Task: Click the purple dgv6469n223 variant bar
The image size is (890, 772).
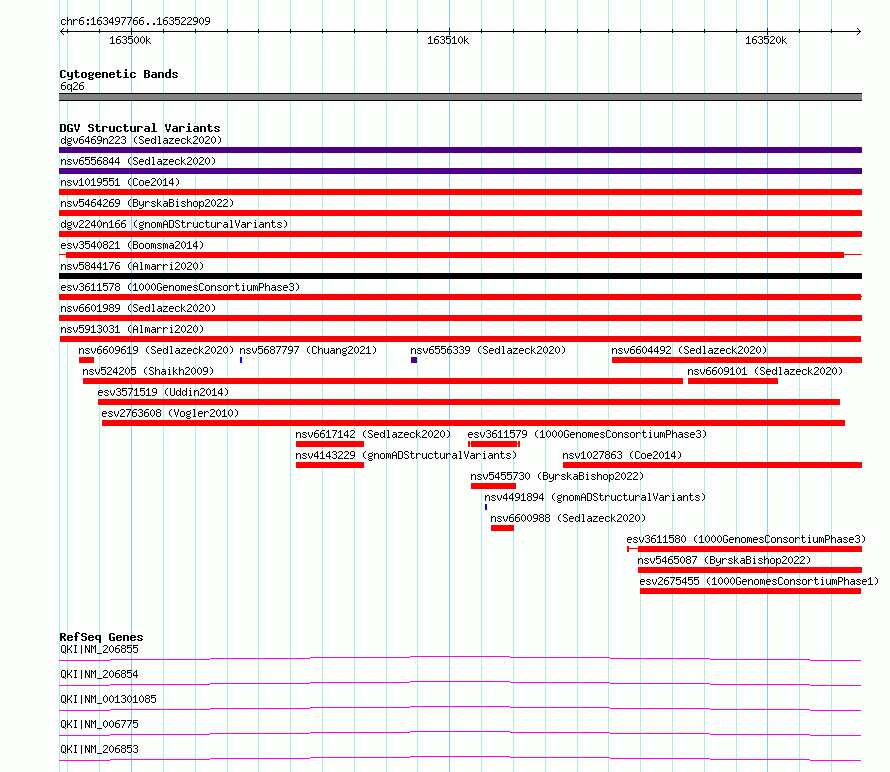Action: (x=460, y=150)
